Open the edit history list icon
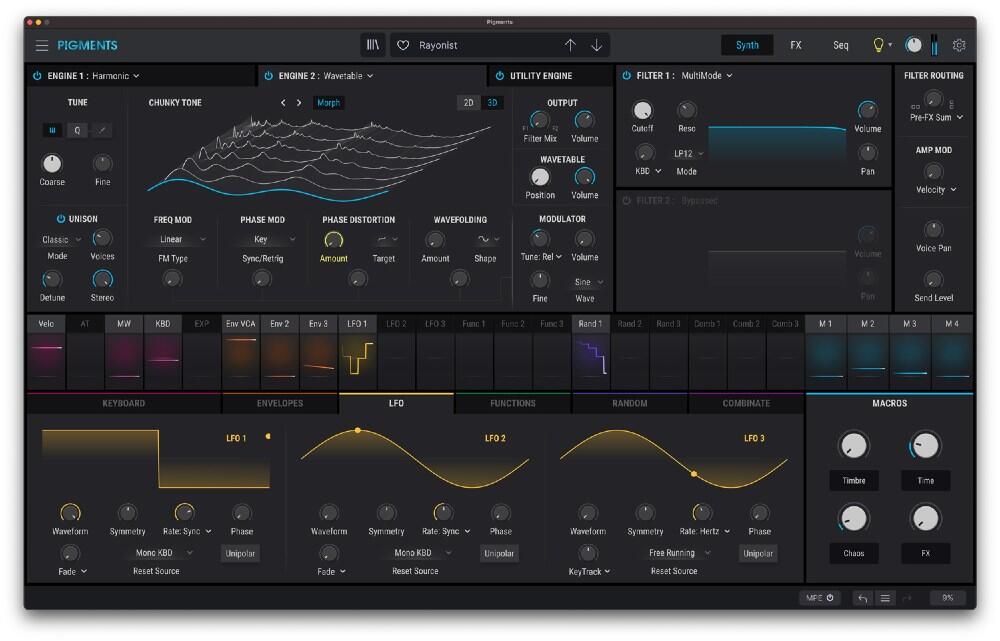 [884, 598]
